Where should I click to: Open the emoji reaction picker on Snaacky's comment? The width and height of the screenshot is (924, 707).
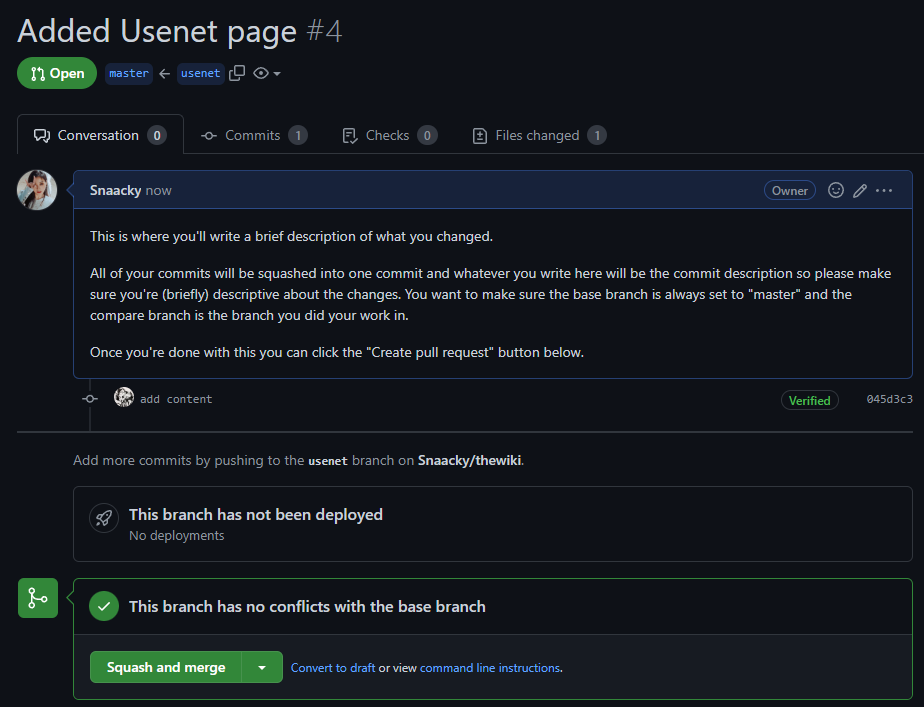click(836, 190)
